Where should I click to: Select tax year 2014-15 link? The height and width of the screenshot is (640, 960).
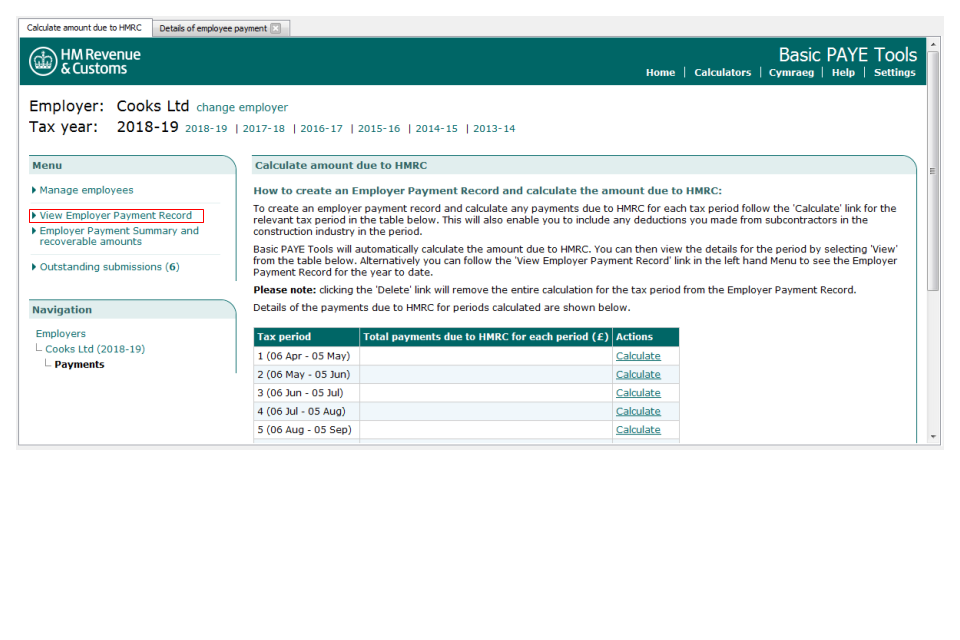[436, 129]
